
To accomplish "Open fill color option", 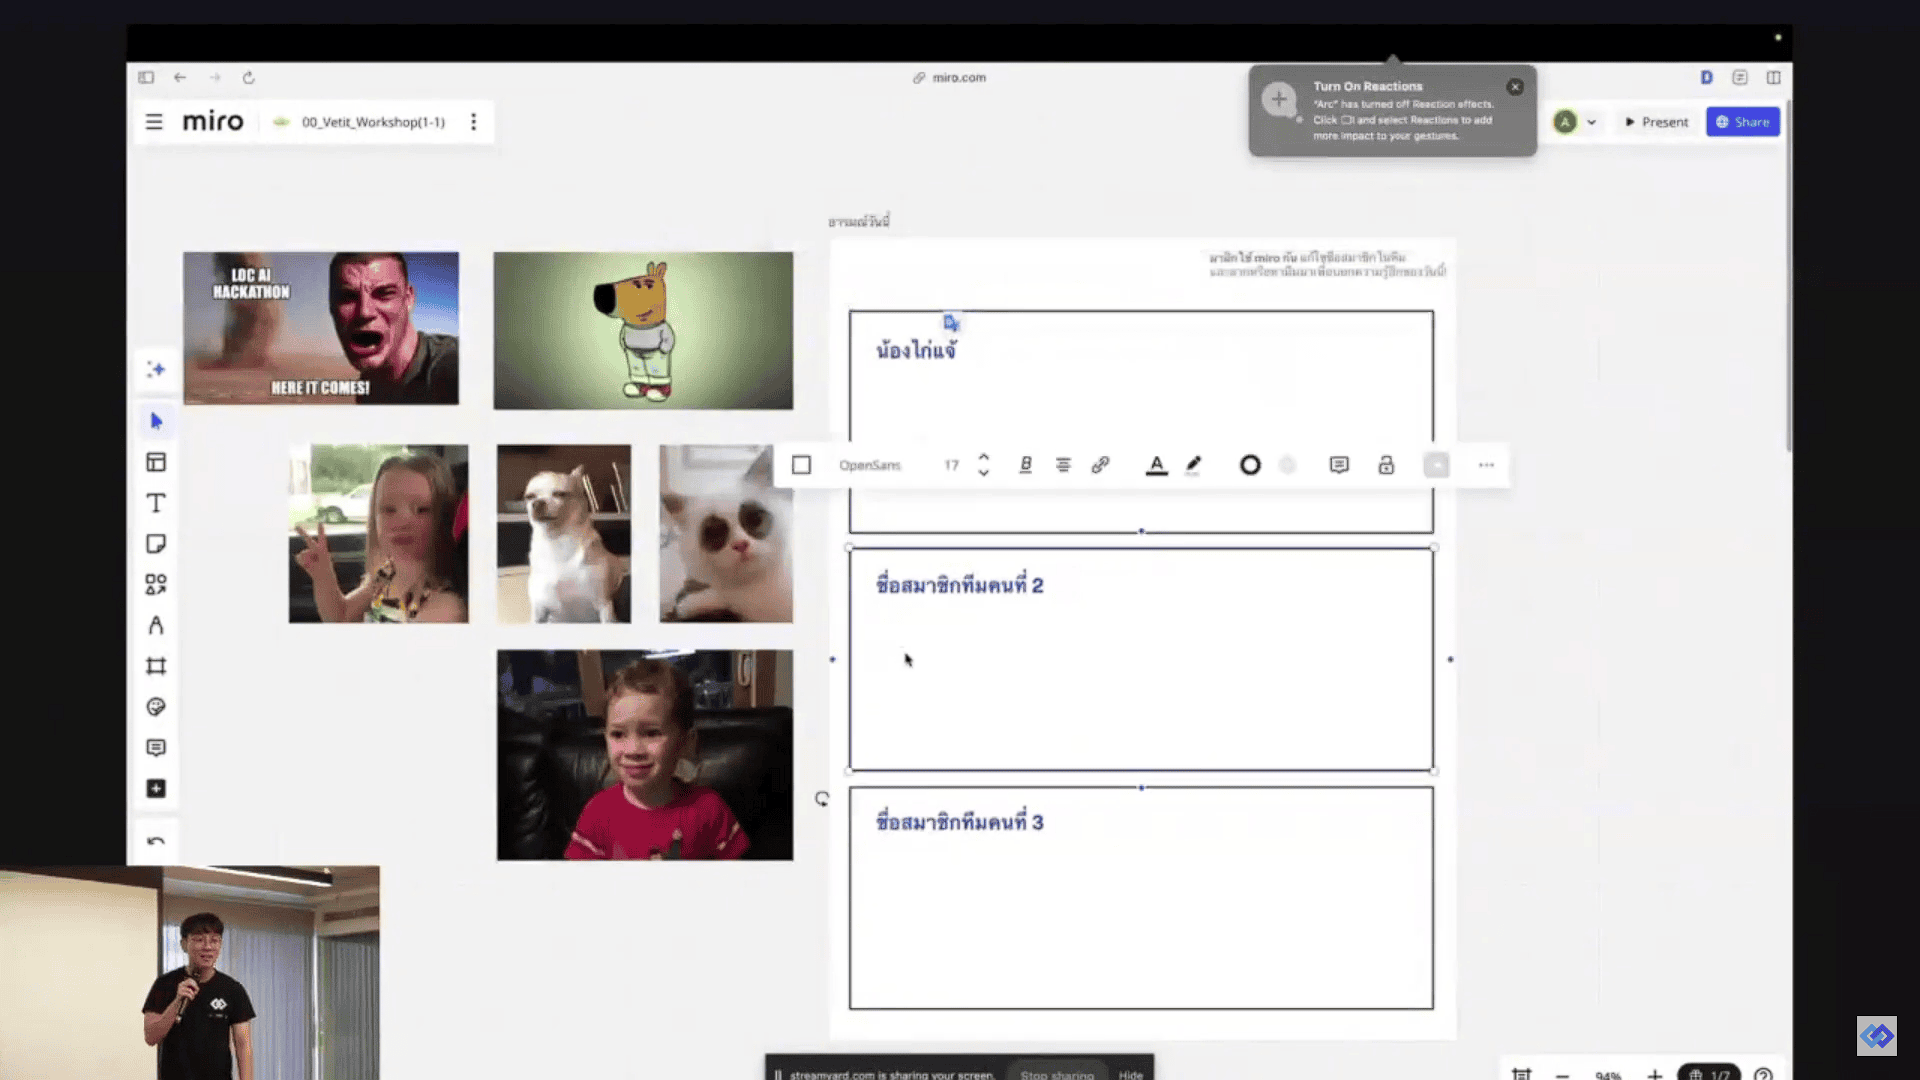I will coord(1288,465).
